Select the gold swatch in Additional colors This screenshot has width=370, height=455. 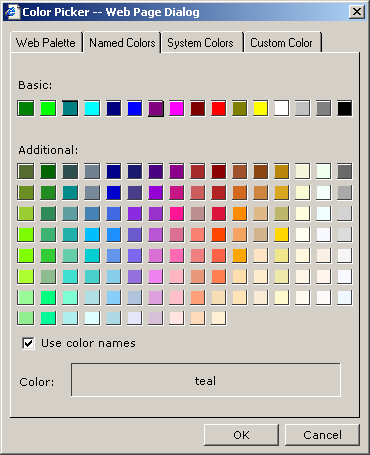tap(281, 235)
